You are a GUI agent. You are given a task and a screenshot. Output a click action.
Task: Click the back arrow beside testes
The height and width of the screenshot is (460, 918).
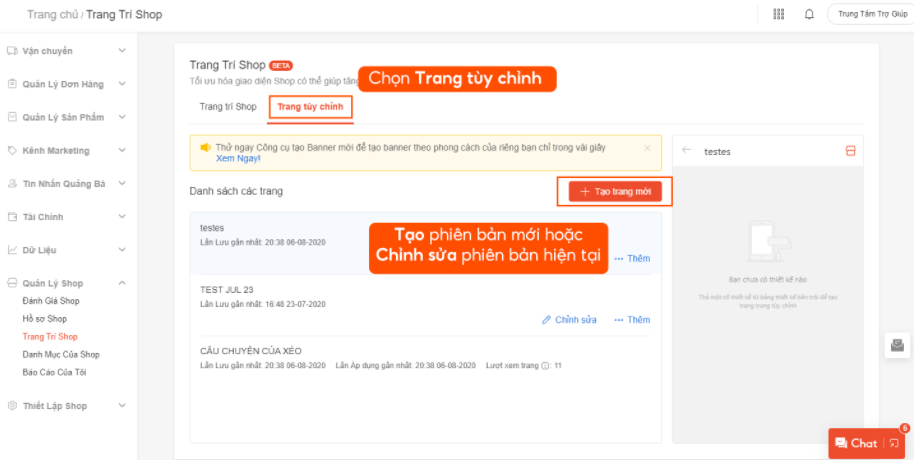[686, 151]
